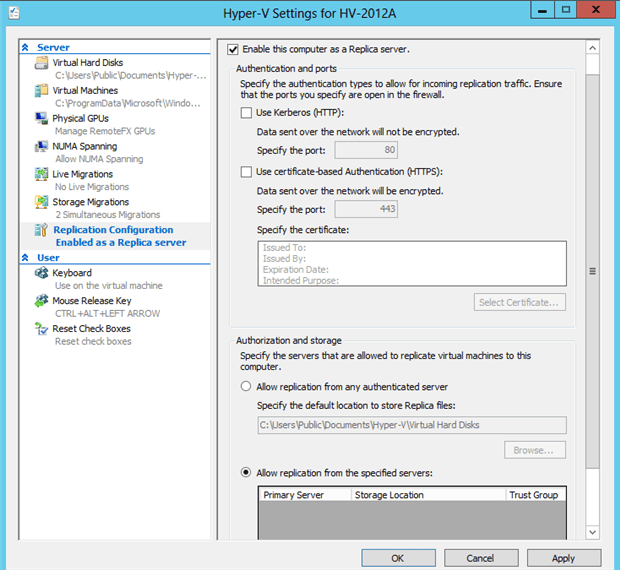Select Allow replication from the specified servers

(246, 472)
